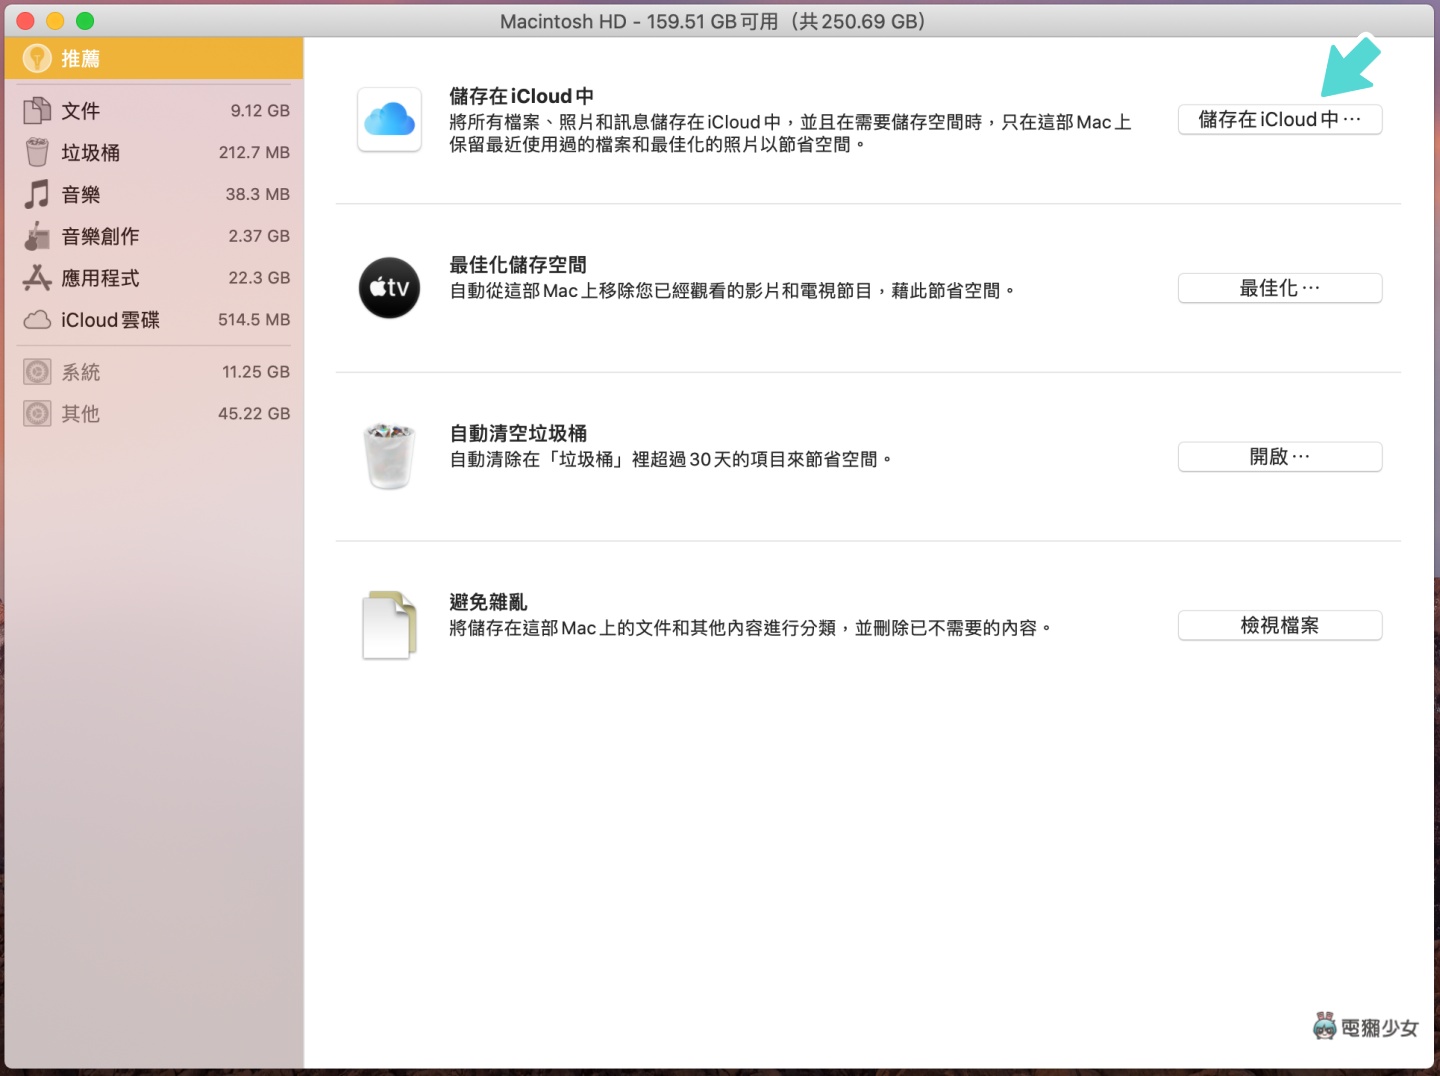Click the 自動清空垃圾桶 heading
The image size is (1440, 1076).
[518, 433]
